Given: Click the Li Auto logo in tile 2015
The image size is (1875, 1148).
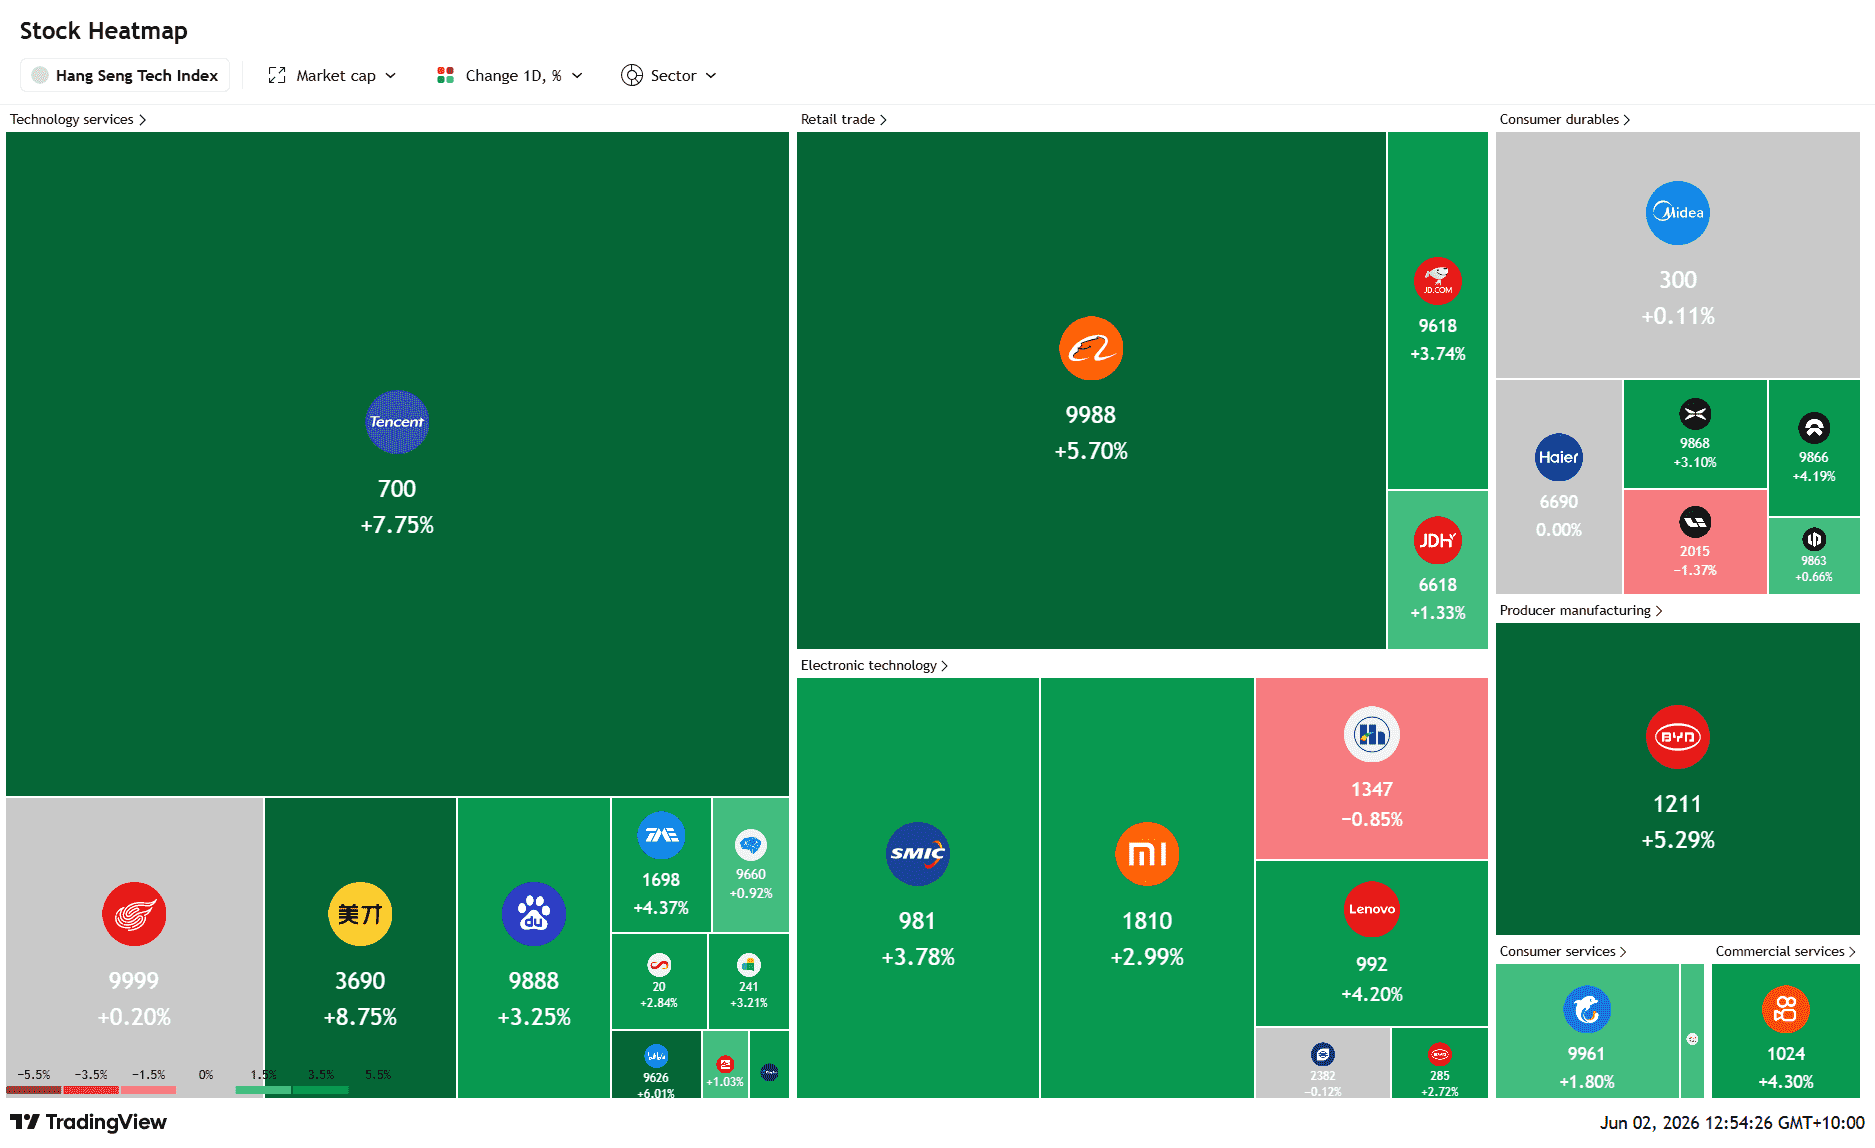Looking at the screenshot, I should [1695, 522].
